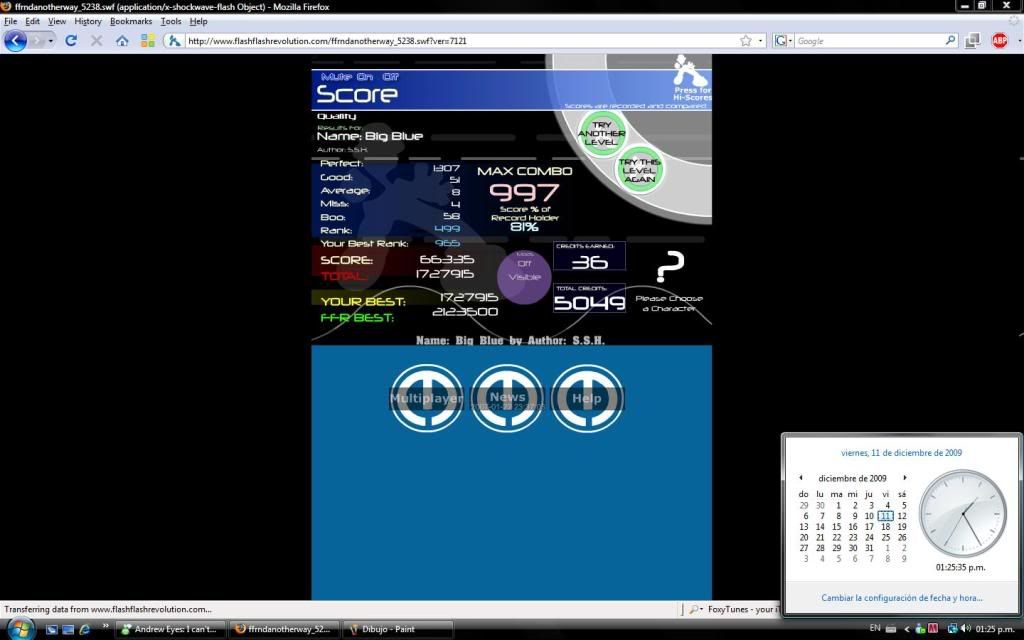Click the Firefox Home icon
The height and width of the screenshot is (640, 1024).
coord(122,41)
